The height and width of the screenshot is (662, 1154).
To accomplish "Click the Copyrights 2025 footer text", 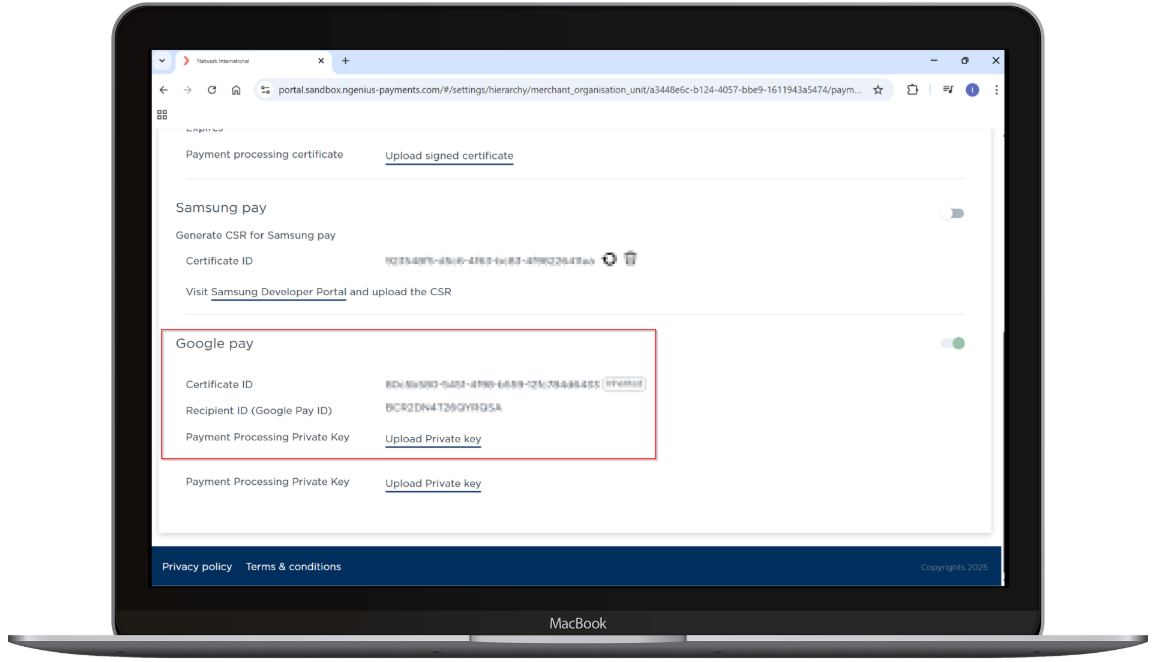I will 954,567.
